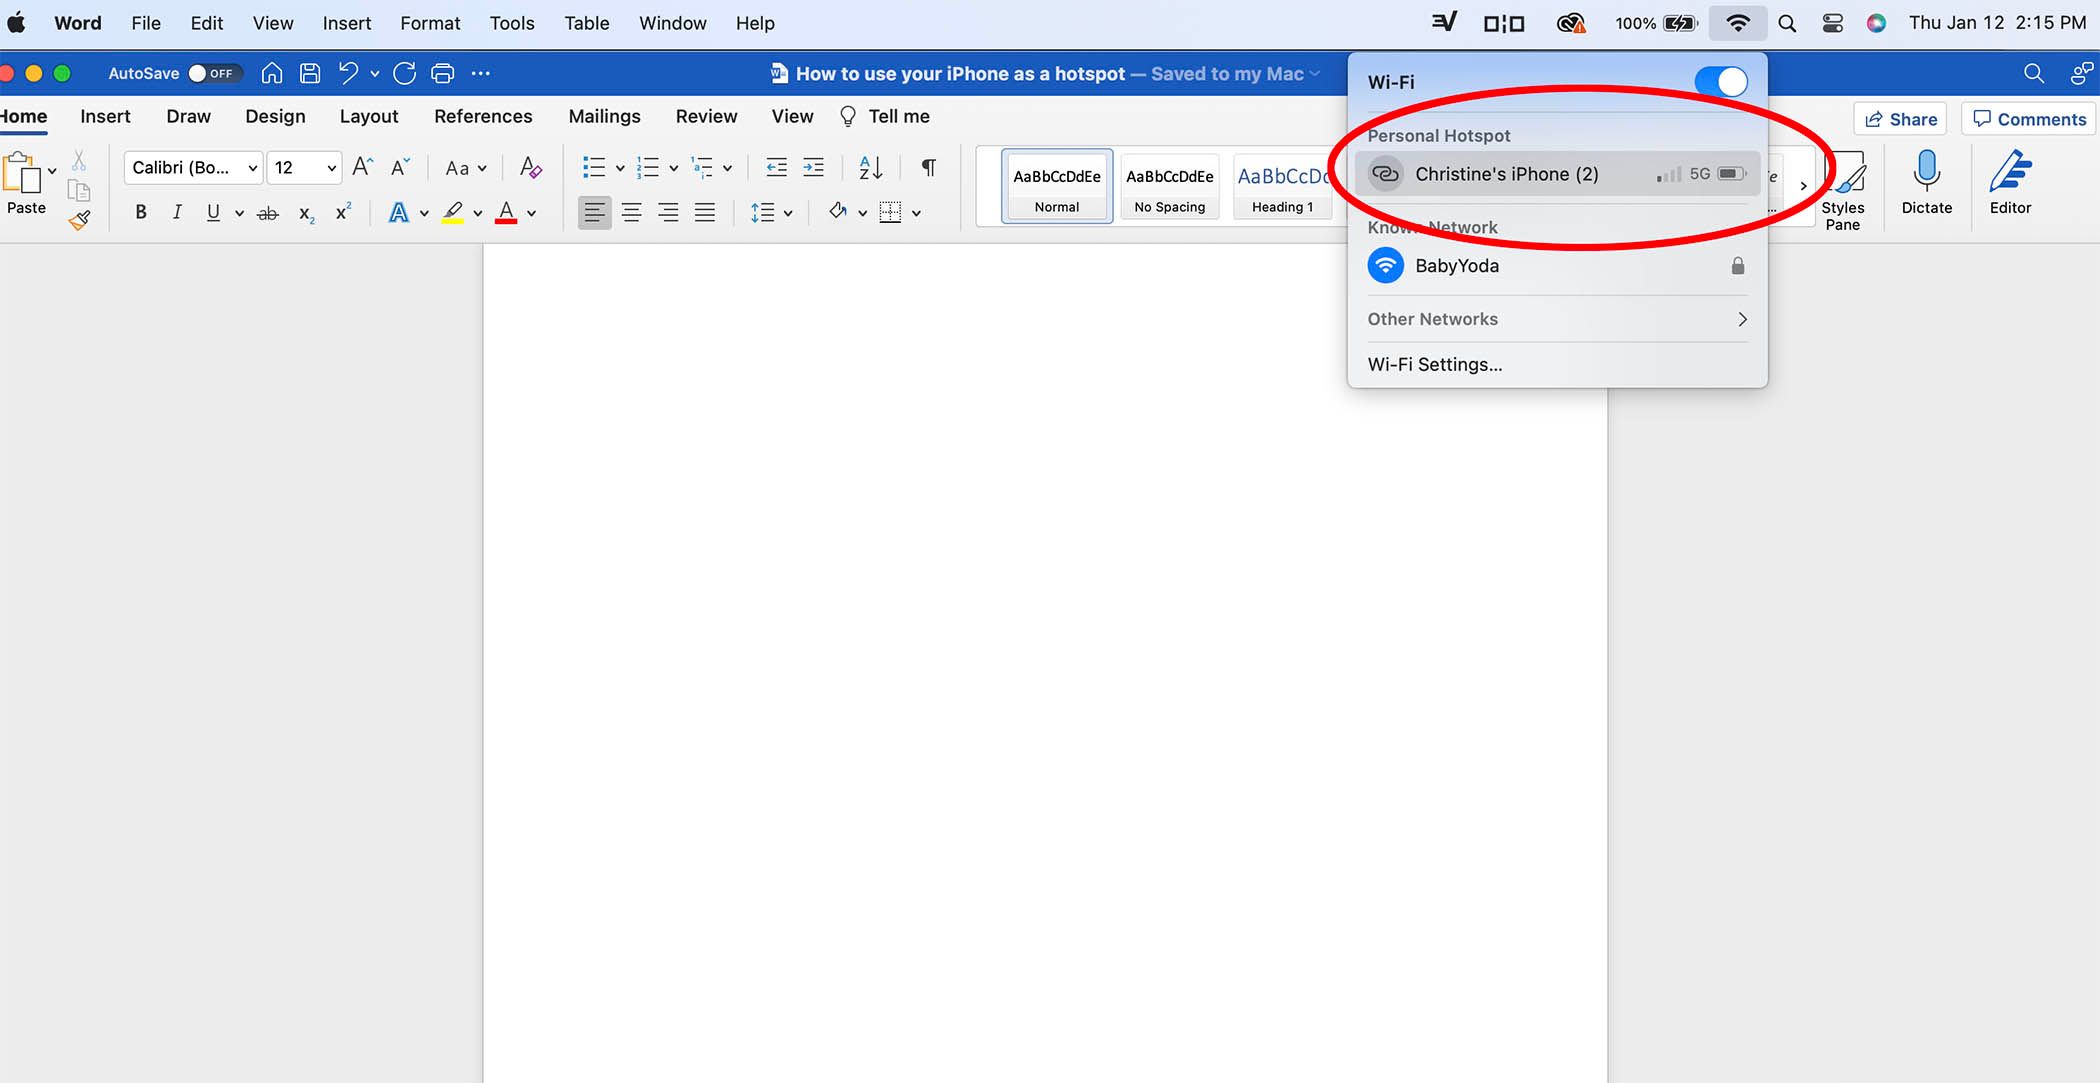Click the Increase Indent icon
Screen dimensions: 2100x1083
(814, 168)
